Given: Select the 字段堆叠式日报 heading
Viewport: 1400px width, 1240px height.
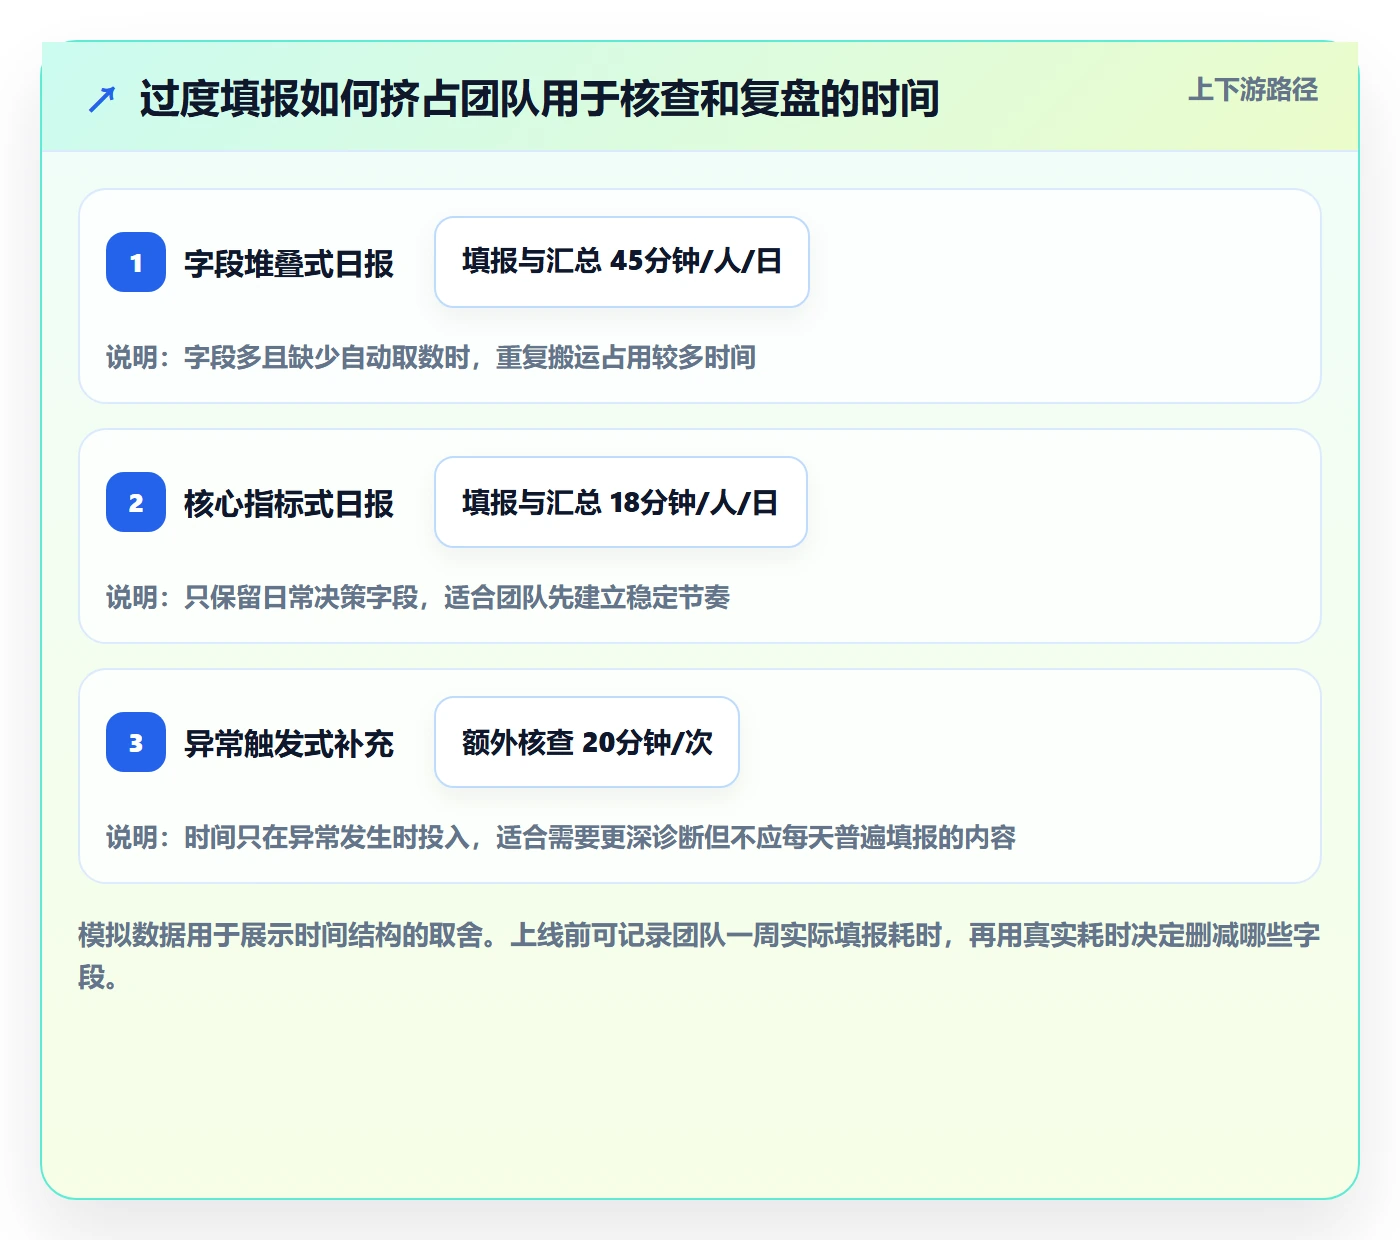Looking at the screenshot, I should point(289,264).
